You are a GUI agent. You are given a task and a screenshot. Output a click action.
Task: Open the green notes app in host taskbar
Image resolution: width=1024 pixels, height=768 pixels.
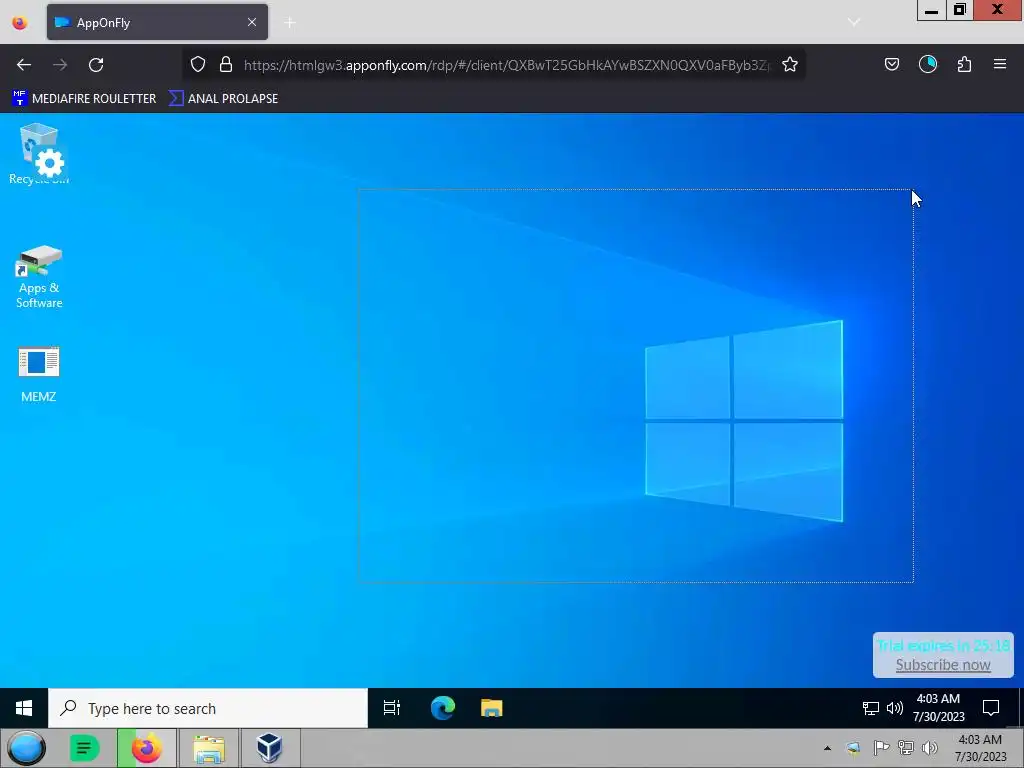point(84,748)
